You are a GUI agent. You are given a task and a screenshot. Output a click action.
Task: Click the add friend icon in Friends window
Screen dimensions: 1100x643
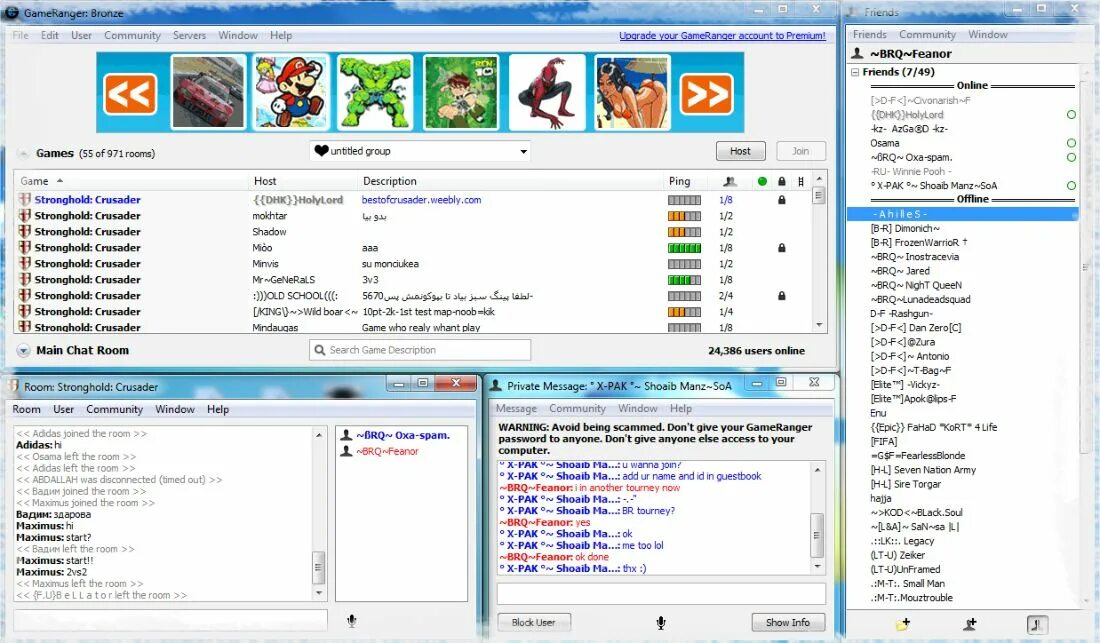tap(970, 623)
